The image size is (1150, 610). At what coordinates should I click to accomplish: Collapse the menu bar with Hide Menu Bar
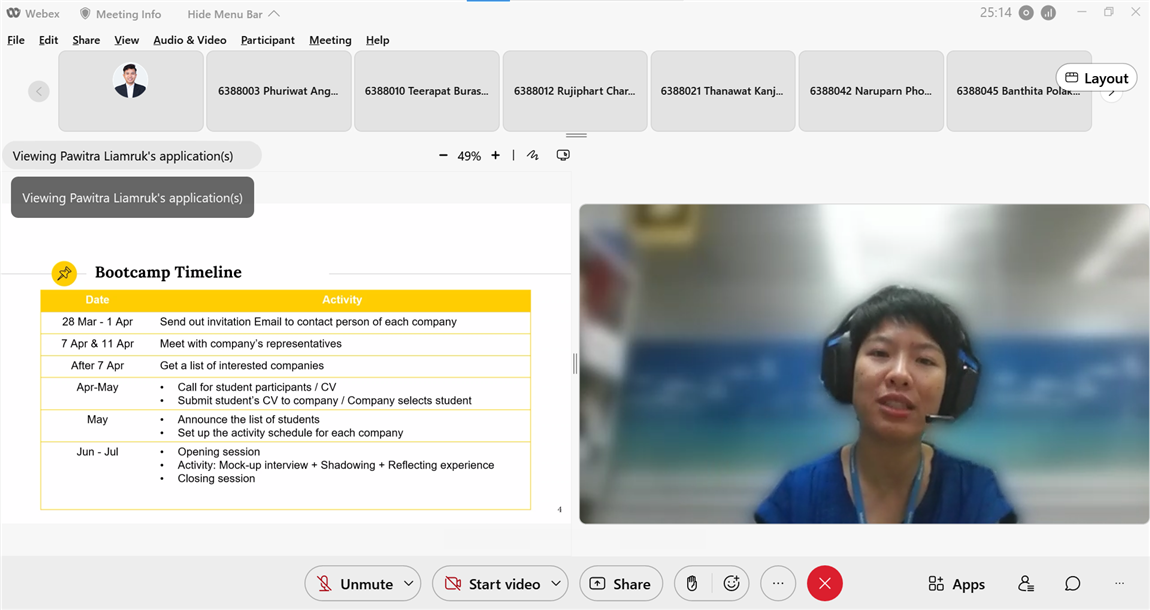(233, 14)
